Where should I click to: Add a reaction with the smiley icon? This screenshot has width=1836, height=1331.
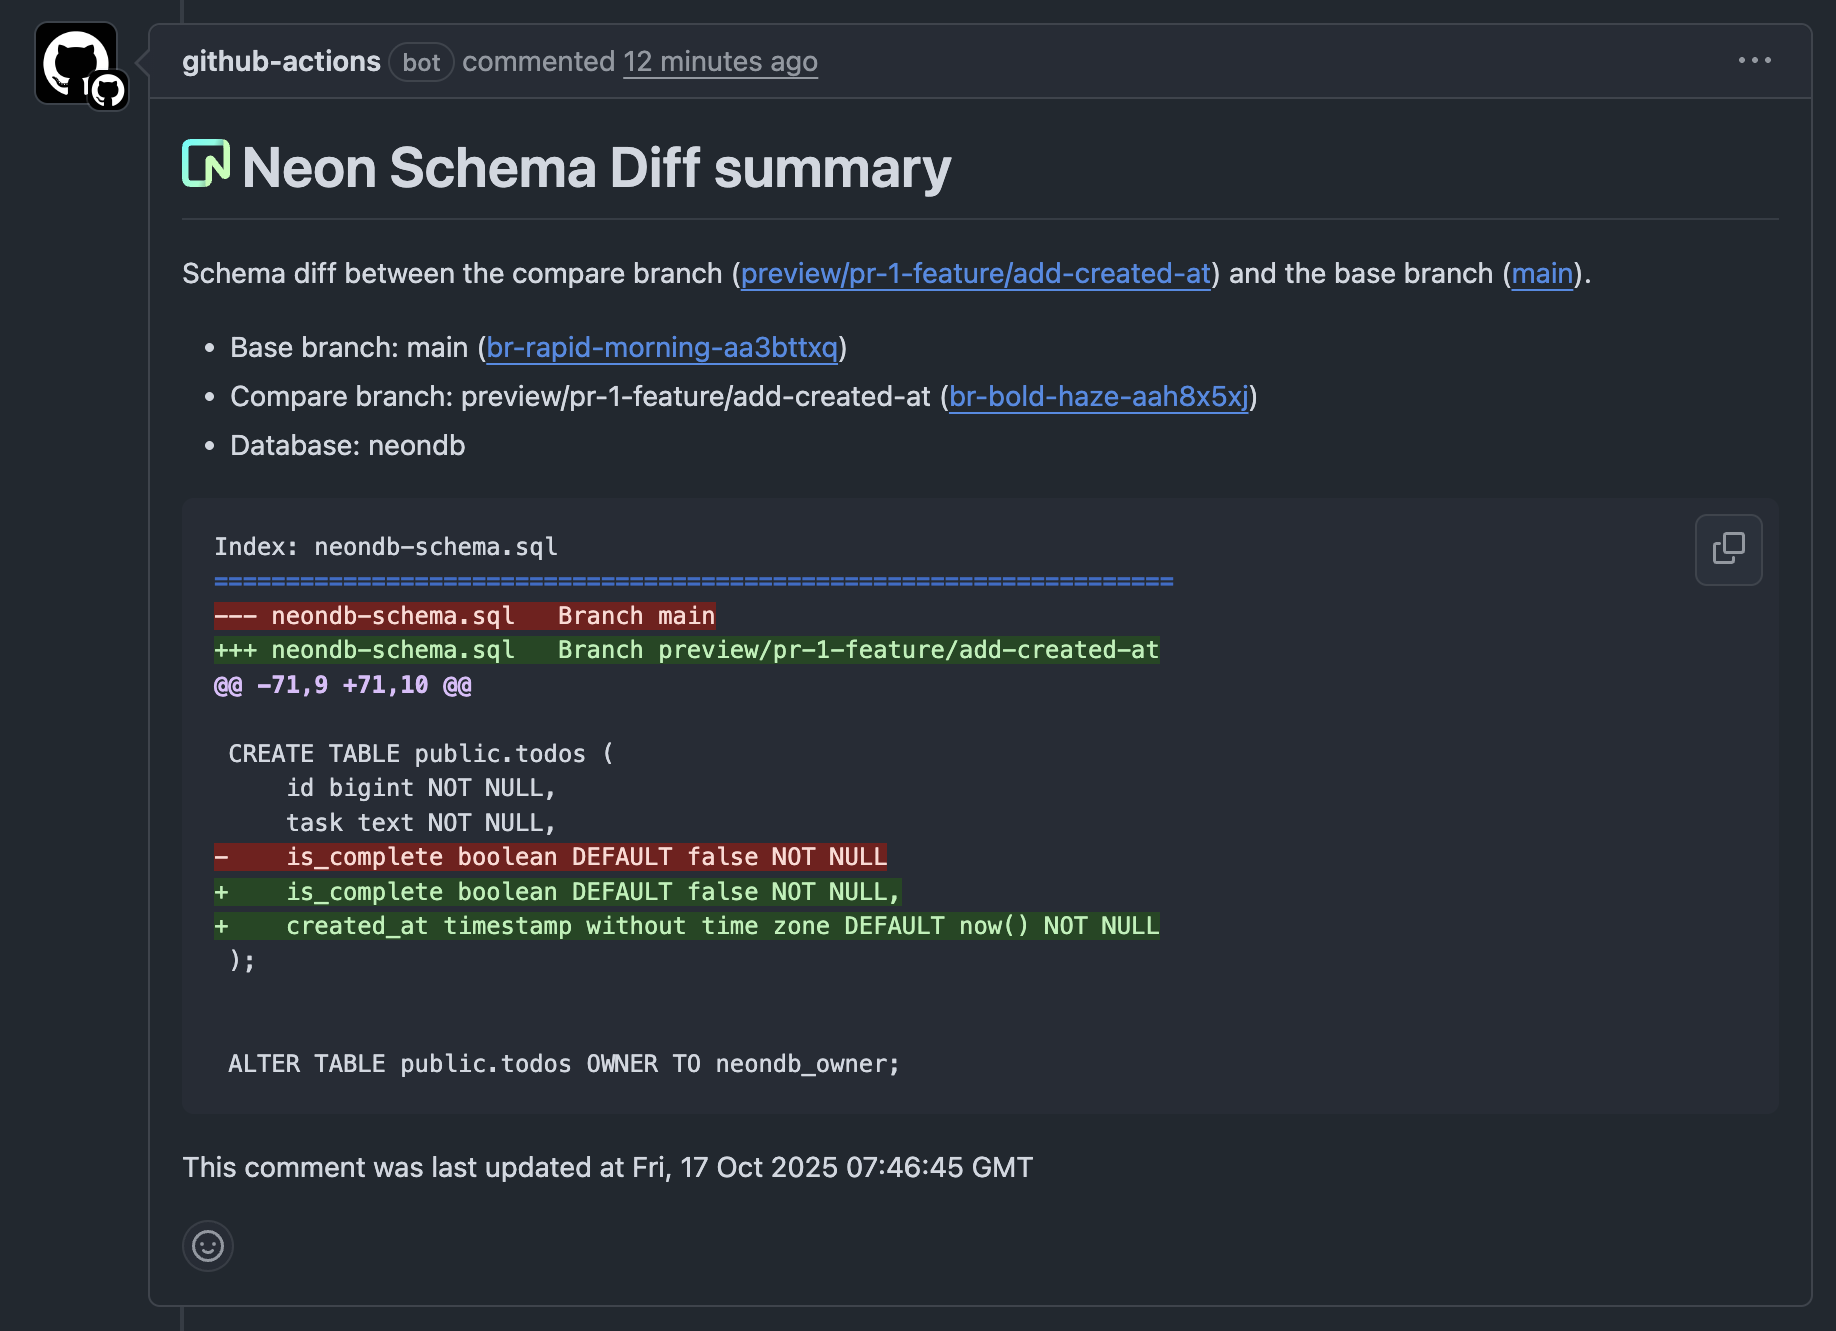coord(208,1245)
